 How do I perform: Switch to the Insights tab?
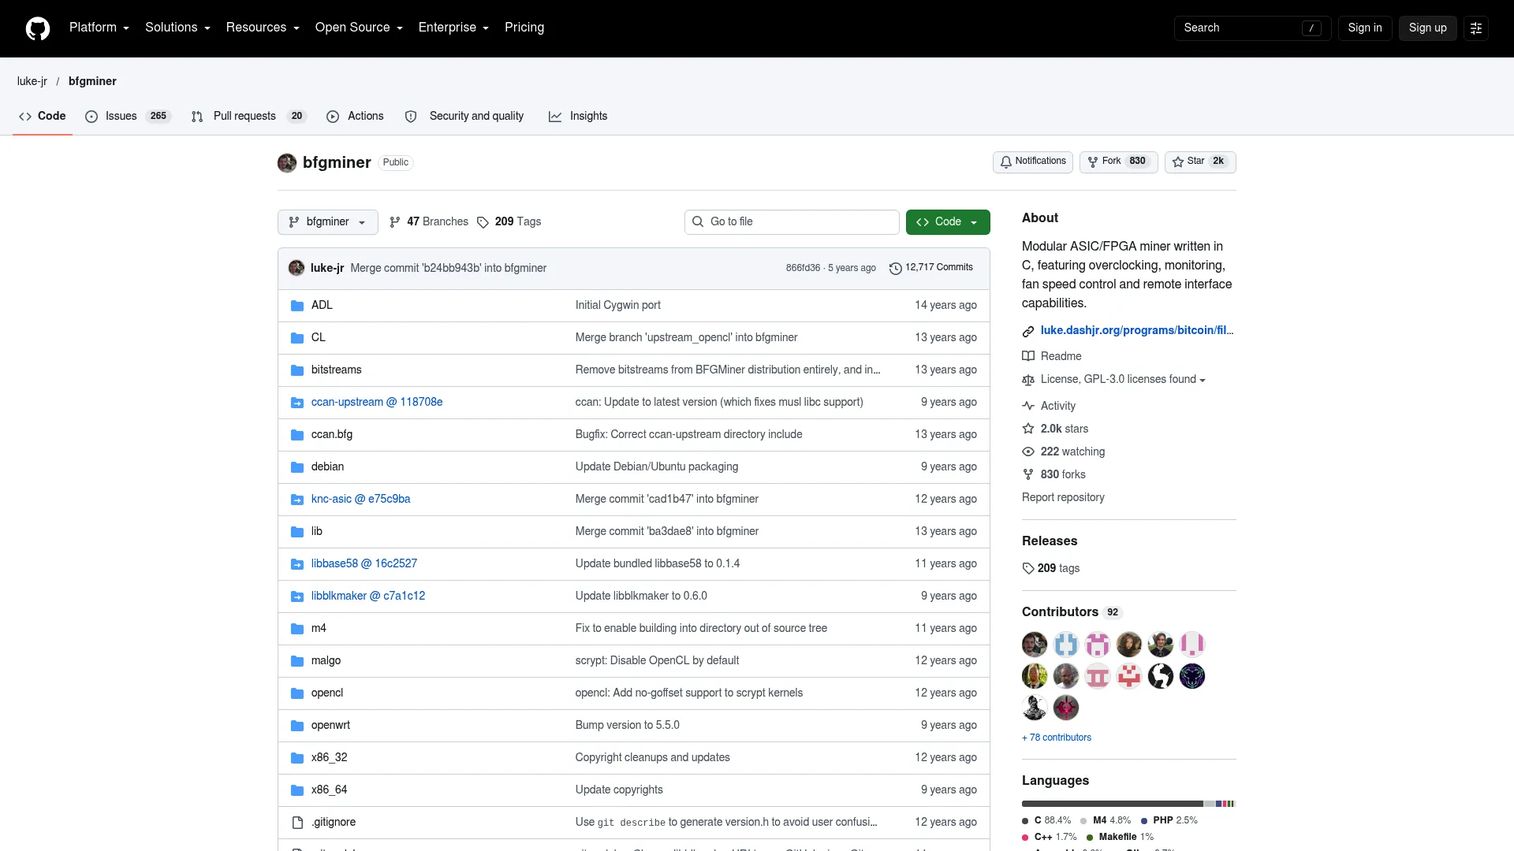pyautogui.click(x=578, y=116)
